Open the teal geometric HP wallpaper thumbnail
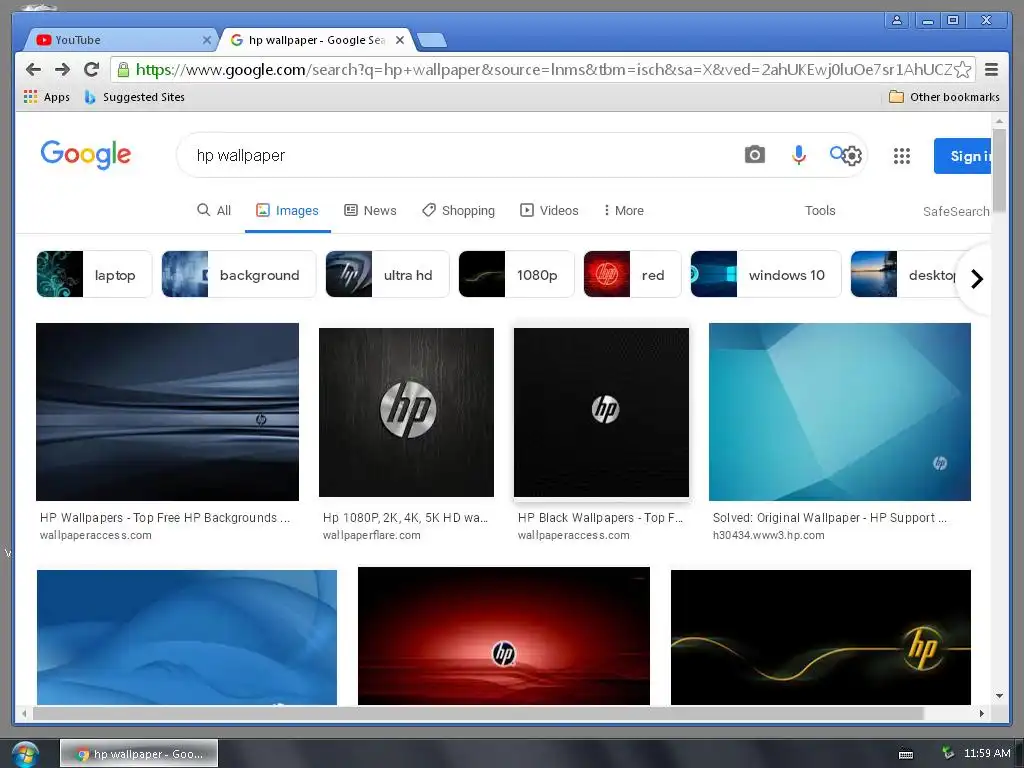1024x768 pixels. click(840, 411)
